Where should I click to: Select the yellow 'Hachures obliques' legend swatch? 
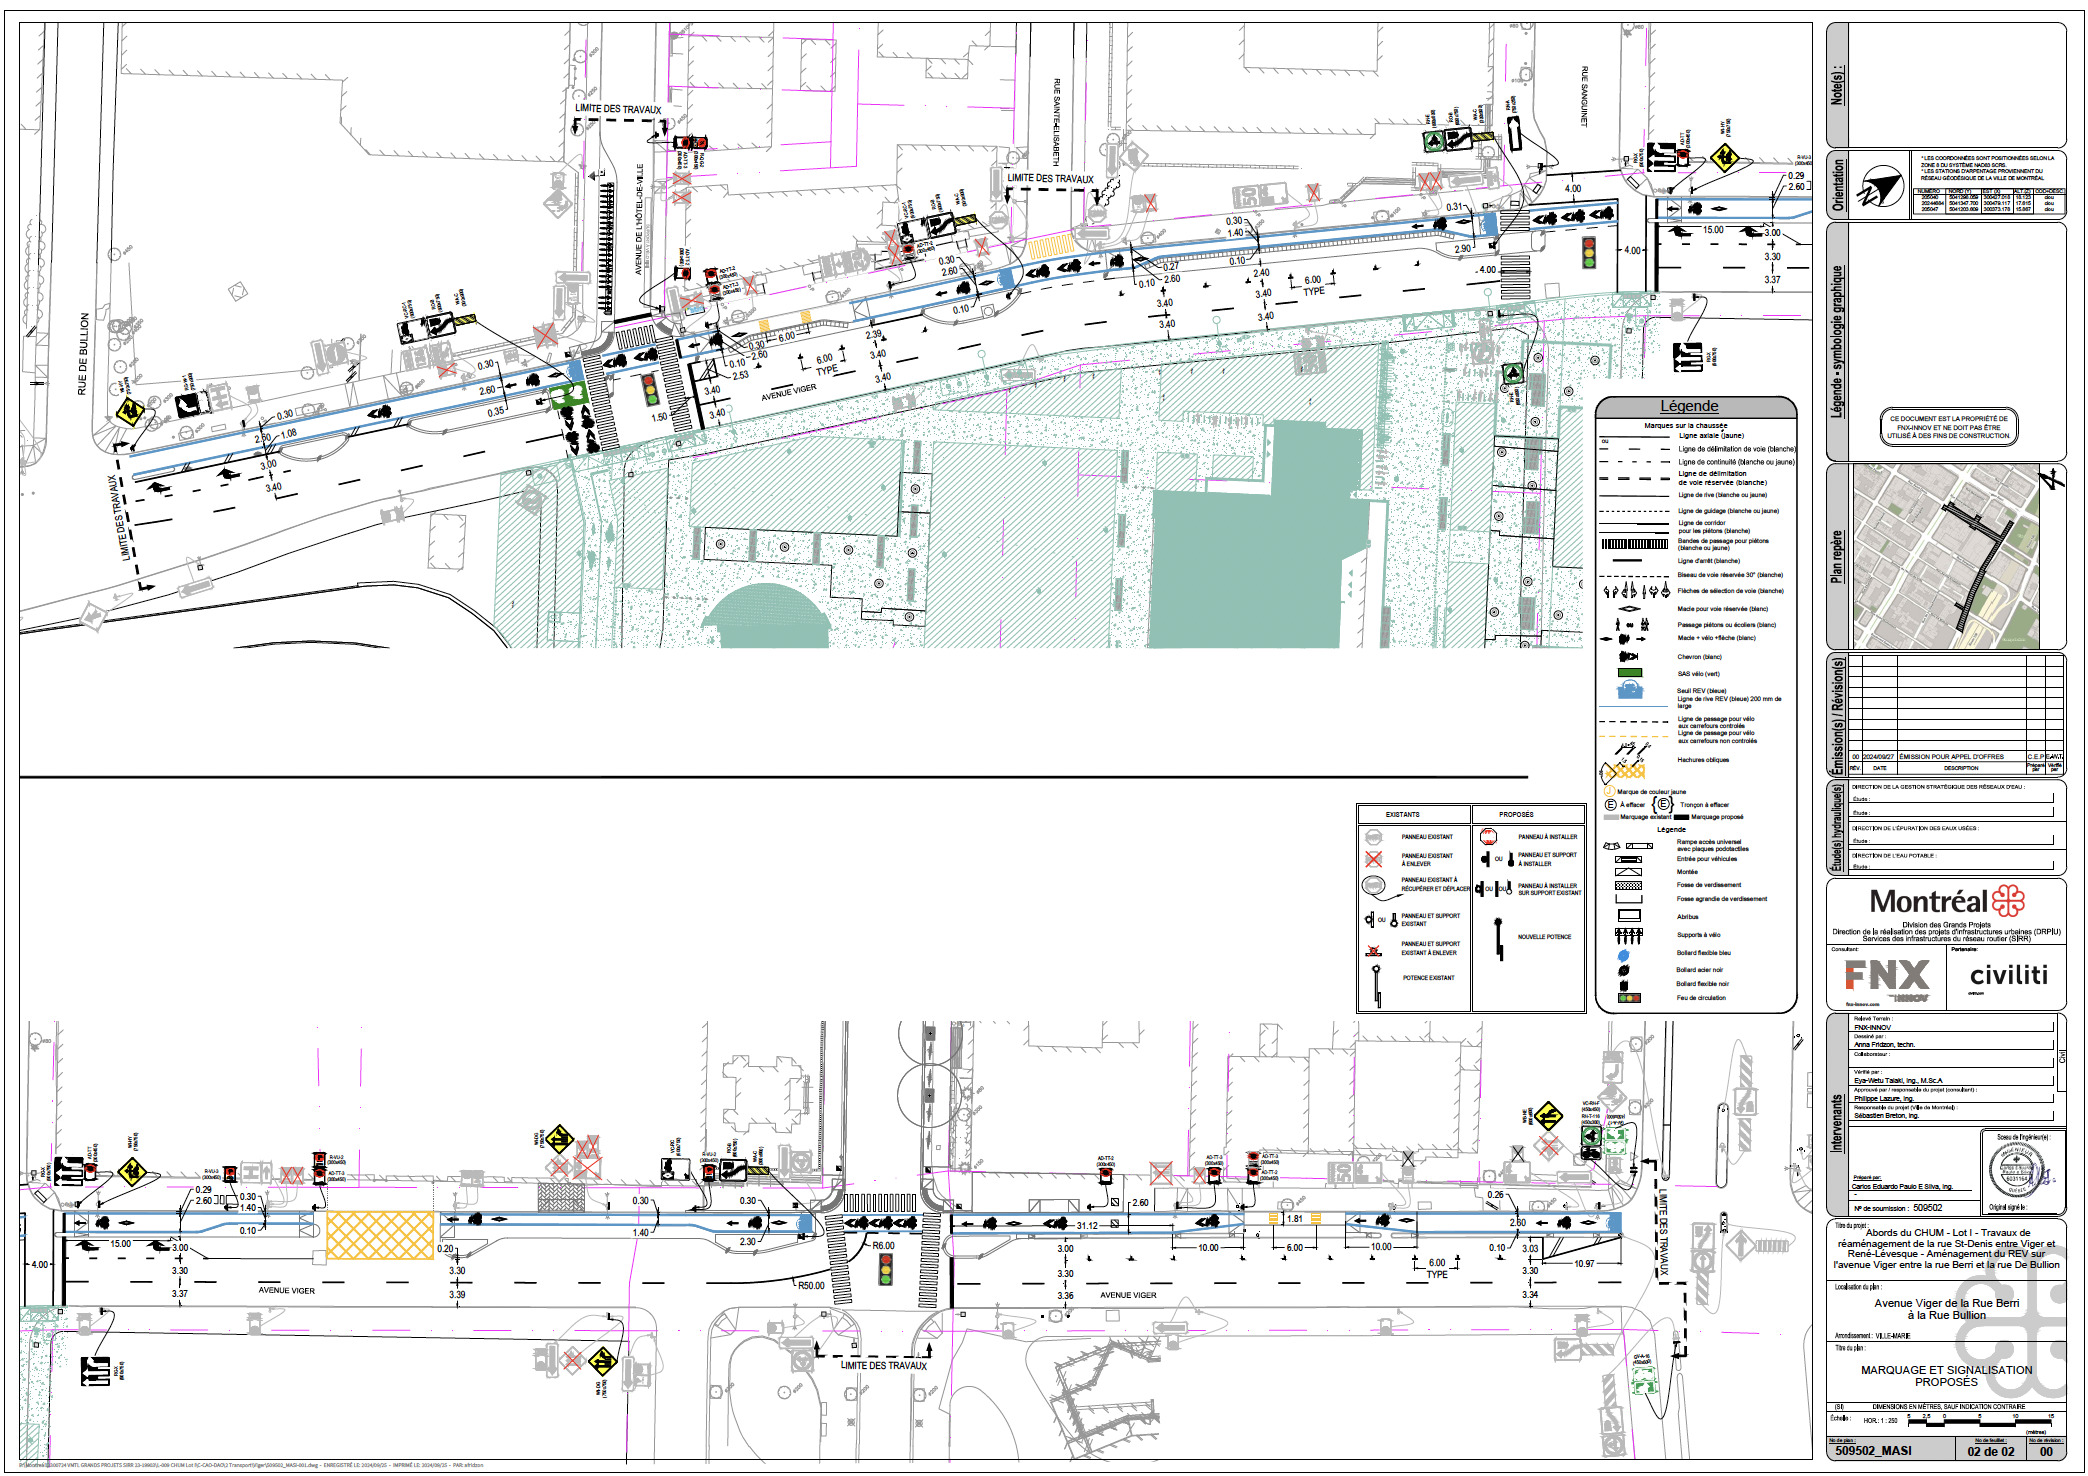click(1627, 769)
